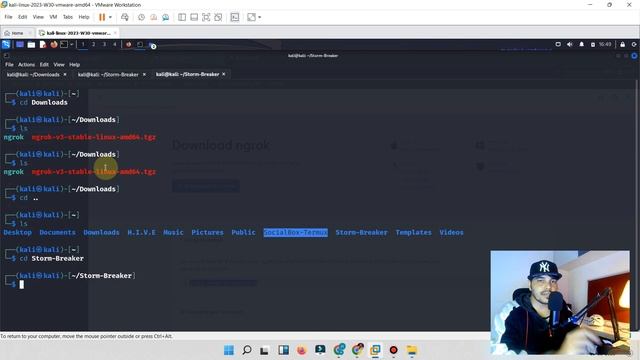The height and width of the screenshot is (360, 640).
Task: Click the Templates directory in ls output
Action: [413, 232]
